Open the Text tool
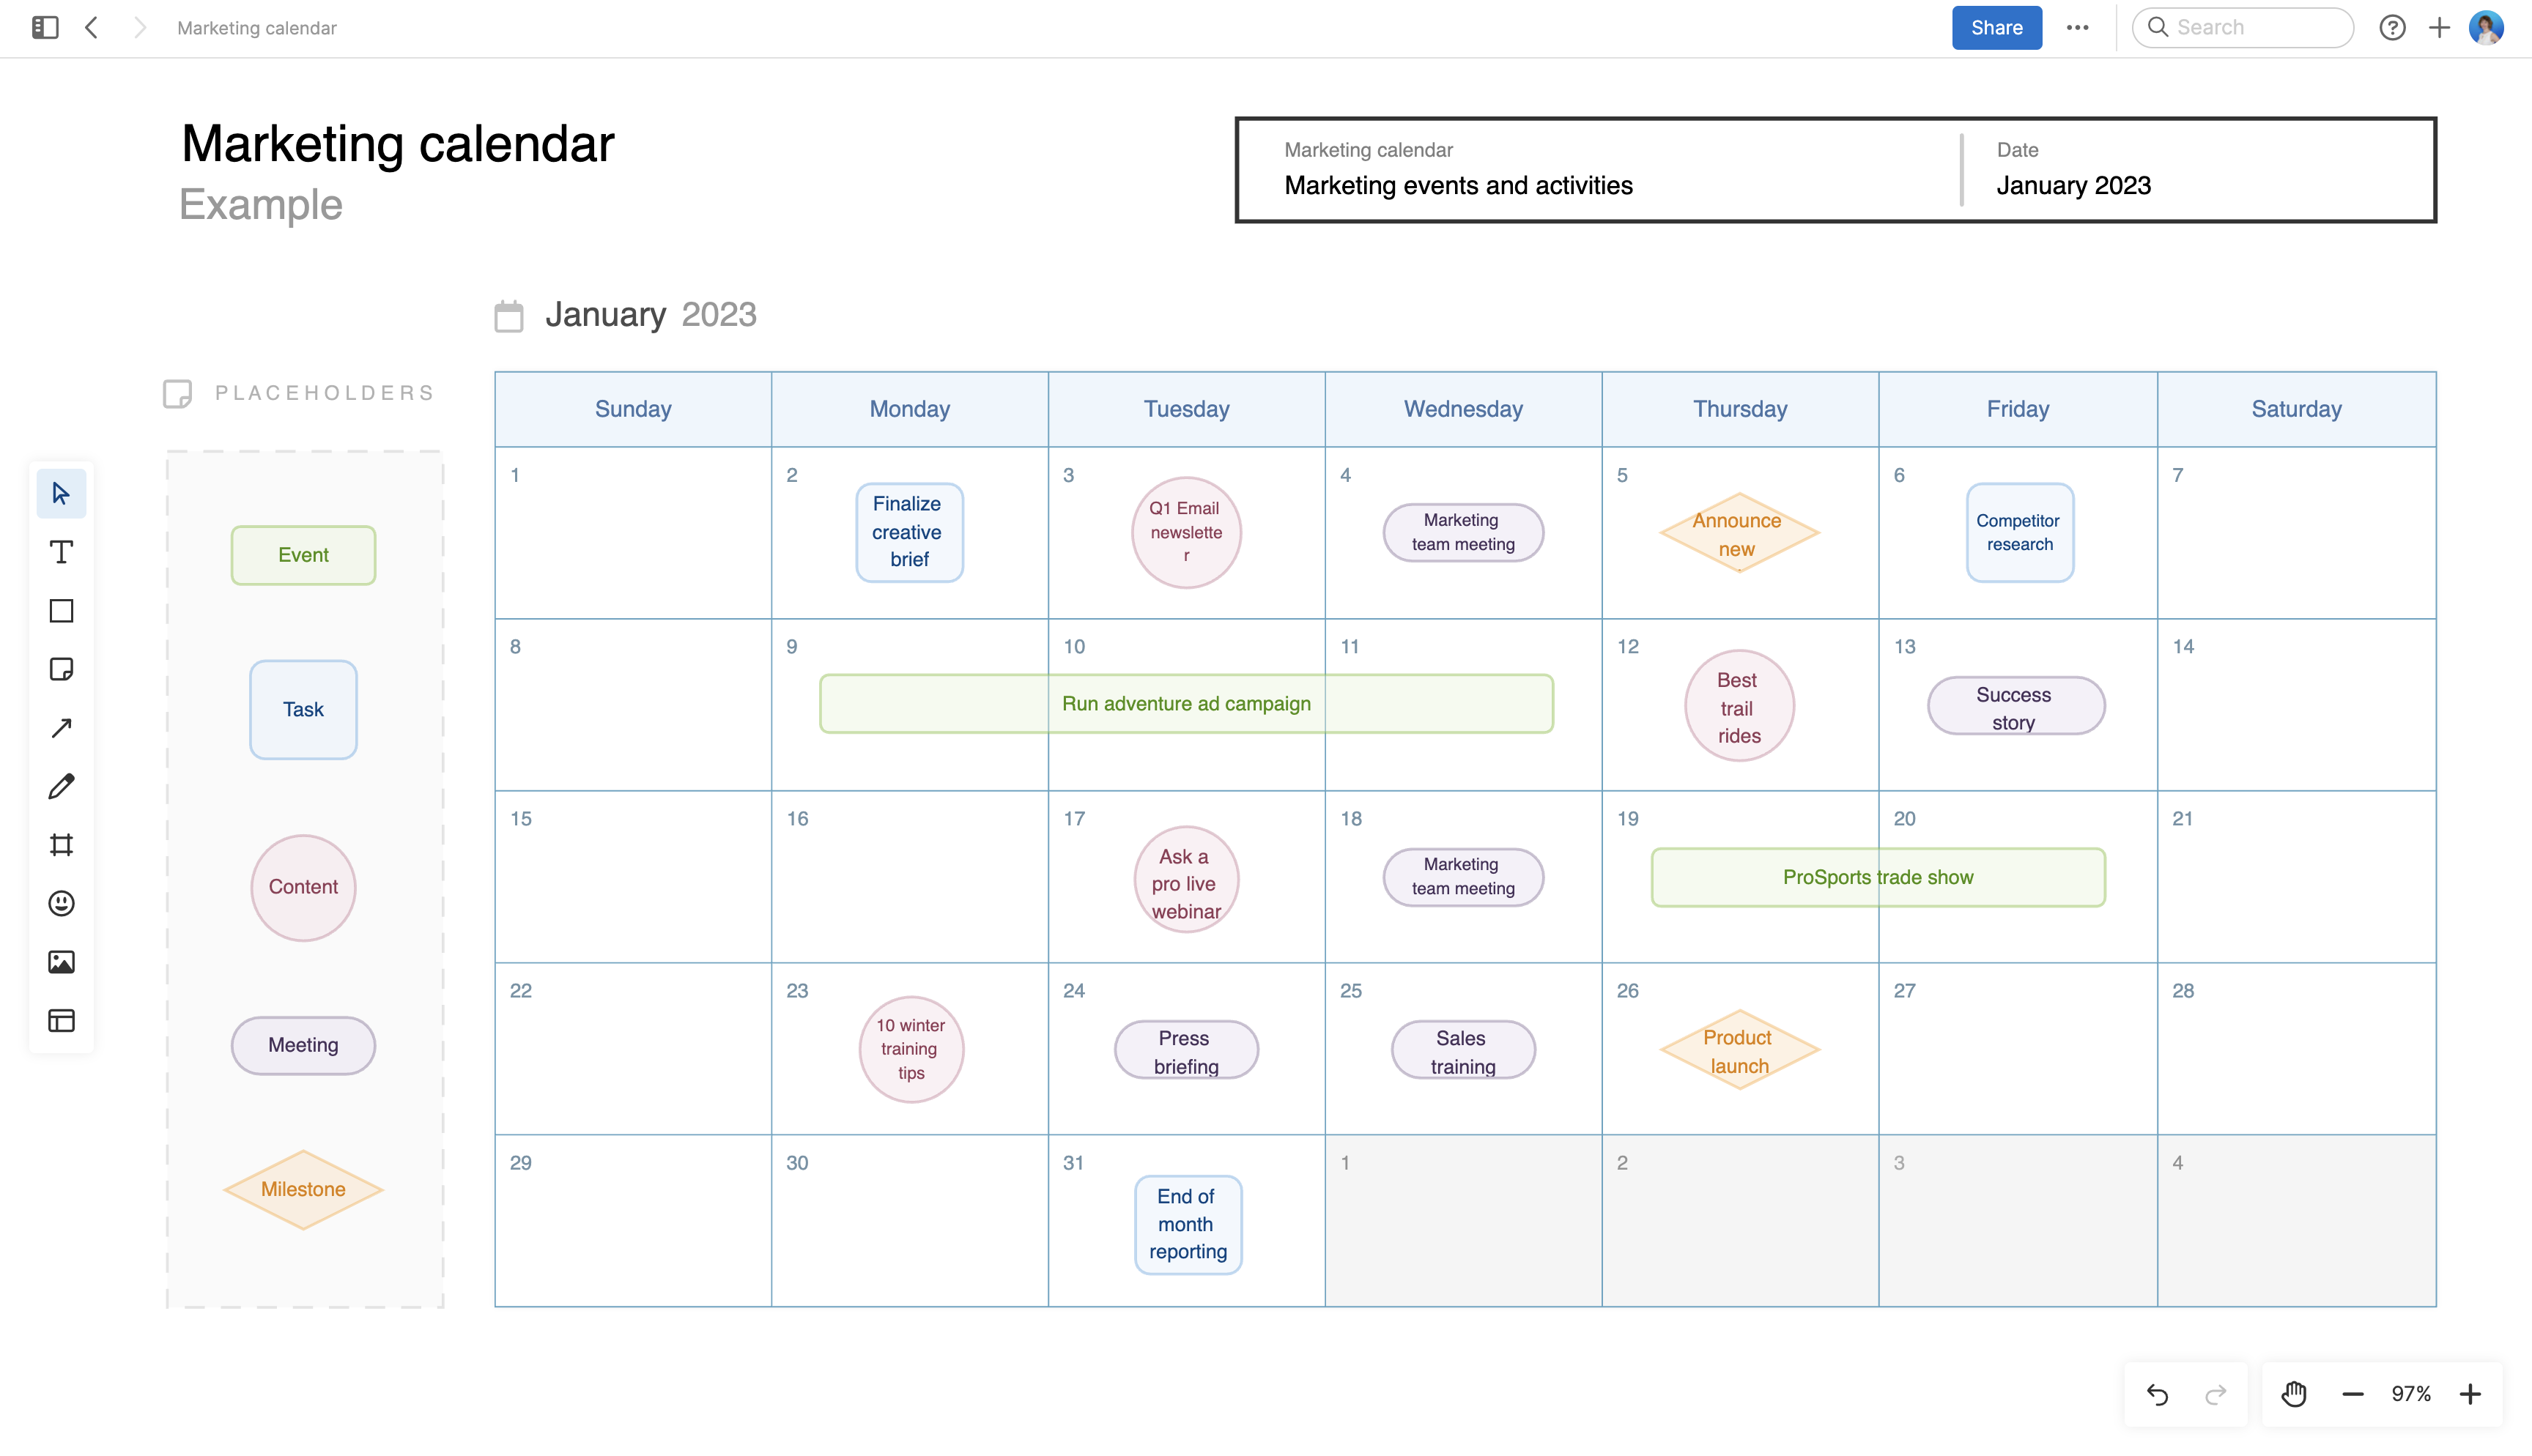Image resolution: width=2532 pixels, height=1456 pixels. click(61, 551)
